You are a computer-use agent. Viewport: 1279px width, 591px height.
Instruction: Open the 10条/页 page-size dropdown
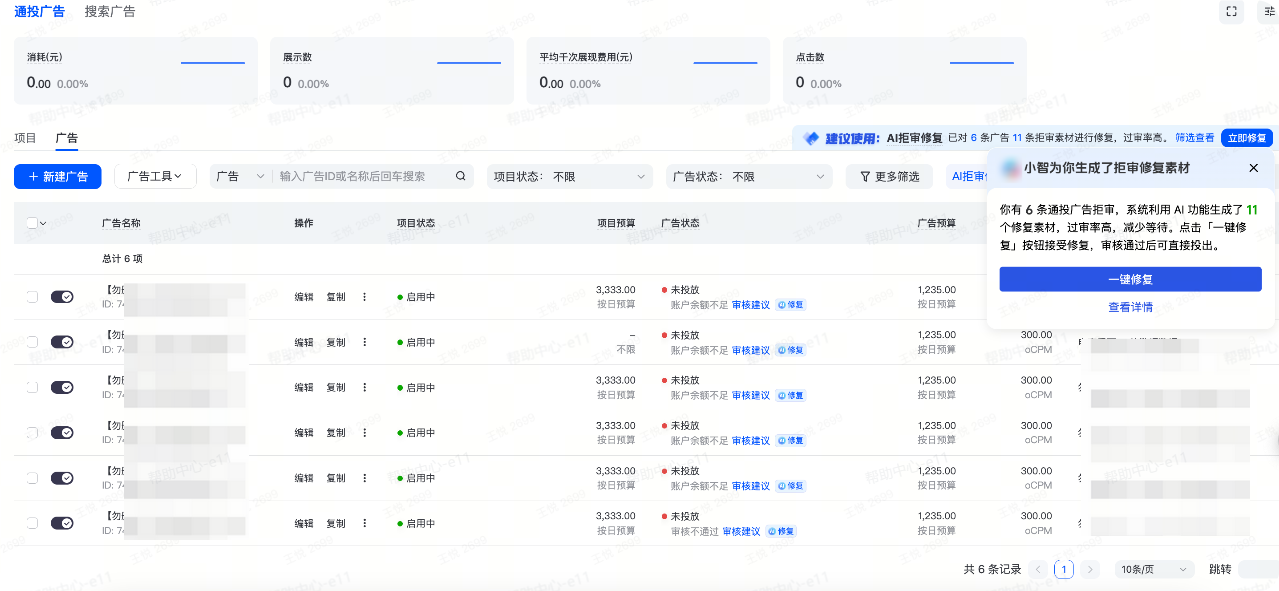[x=1155, y=569]
